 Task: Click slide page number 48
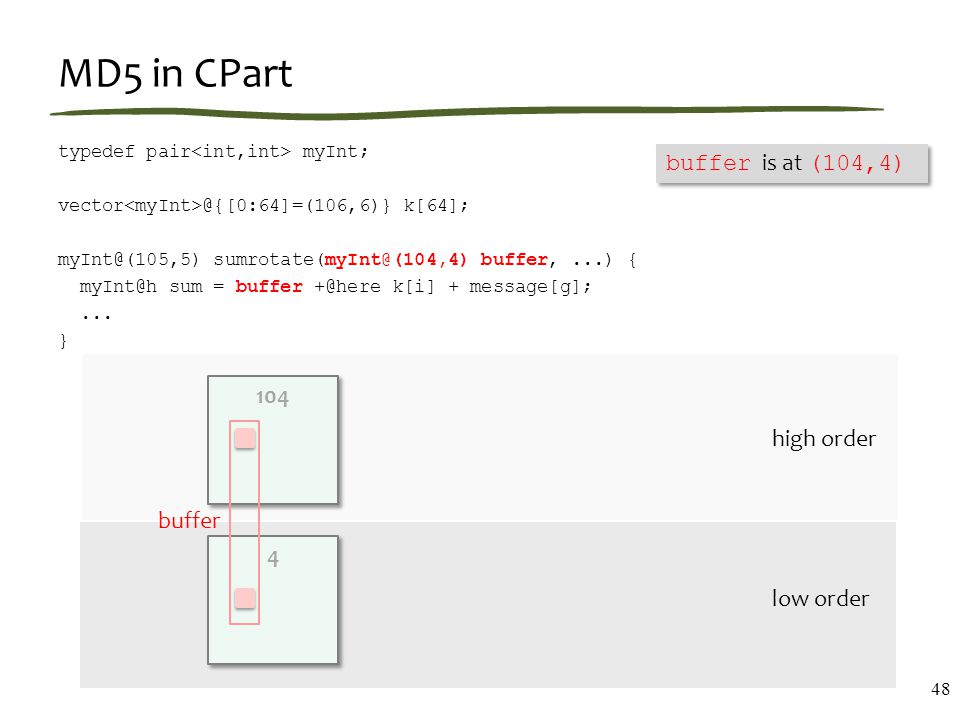(x=940, y=689)
